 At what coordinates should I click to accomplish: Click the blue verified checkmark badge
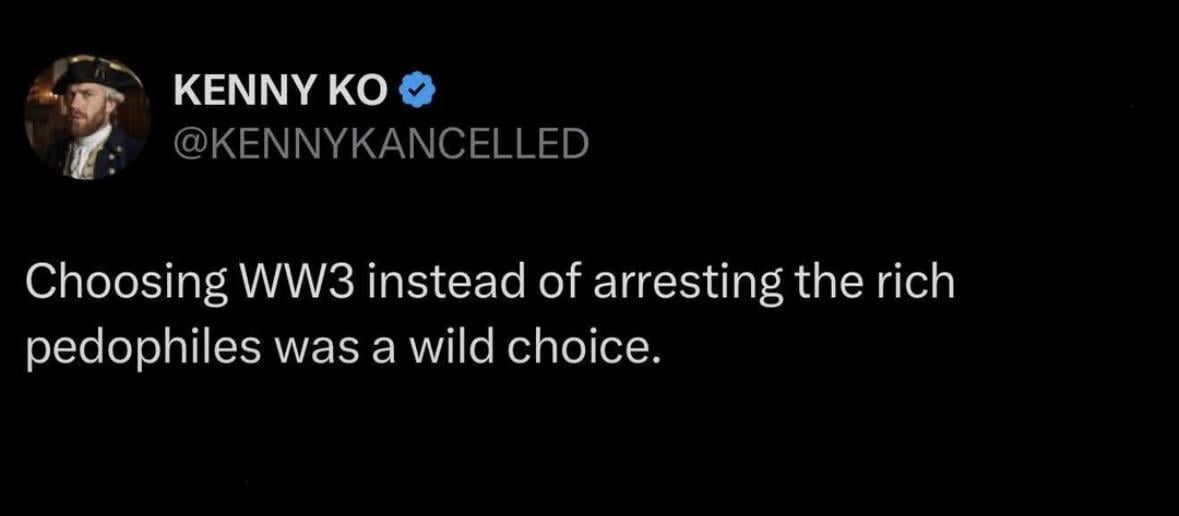(x=417, y=93)
